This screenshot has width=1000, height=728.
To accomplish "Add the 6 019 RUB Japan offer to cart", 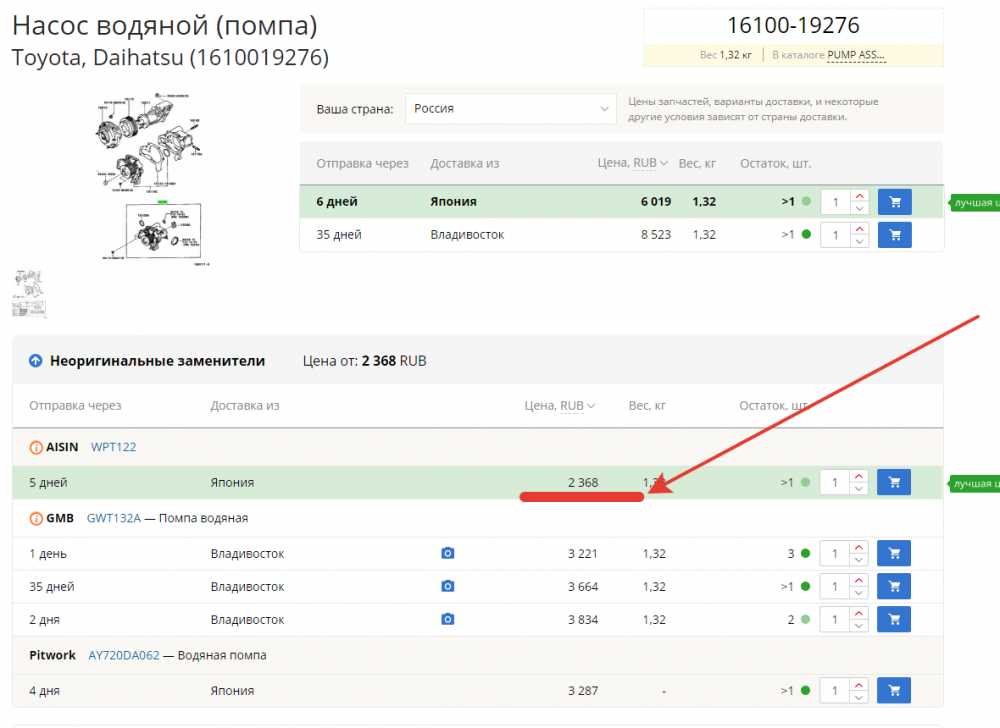I will tap(894, 202).
